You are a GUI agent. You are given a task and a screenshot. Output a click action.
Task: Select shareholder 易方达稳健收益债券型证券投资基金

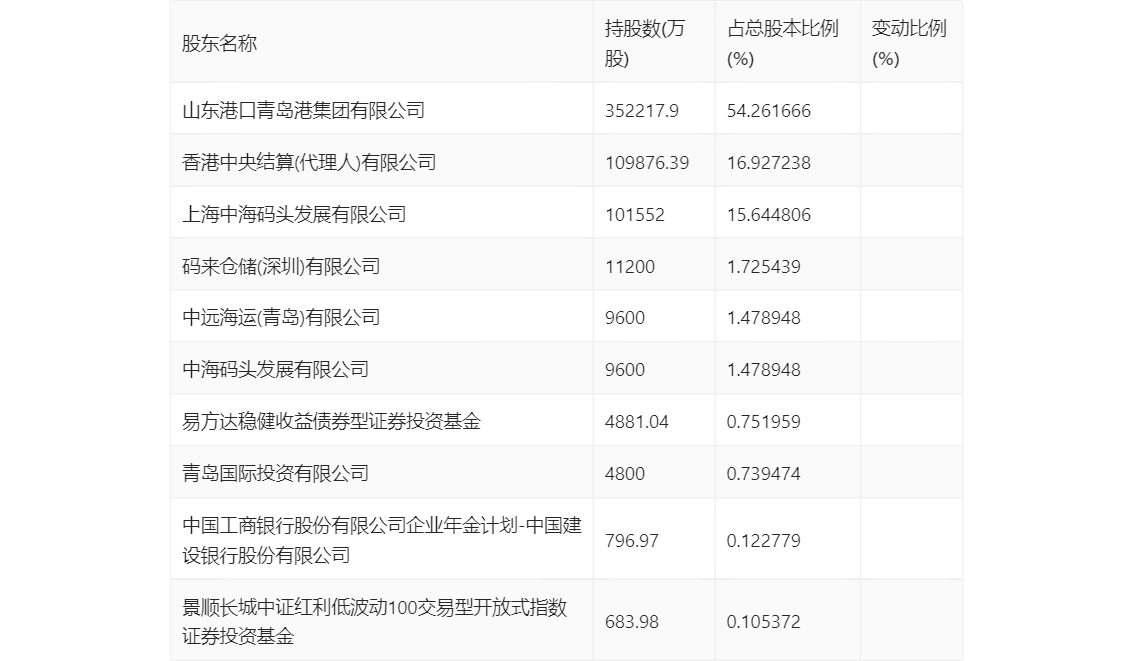tap(331, 422)
